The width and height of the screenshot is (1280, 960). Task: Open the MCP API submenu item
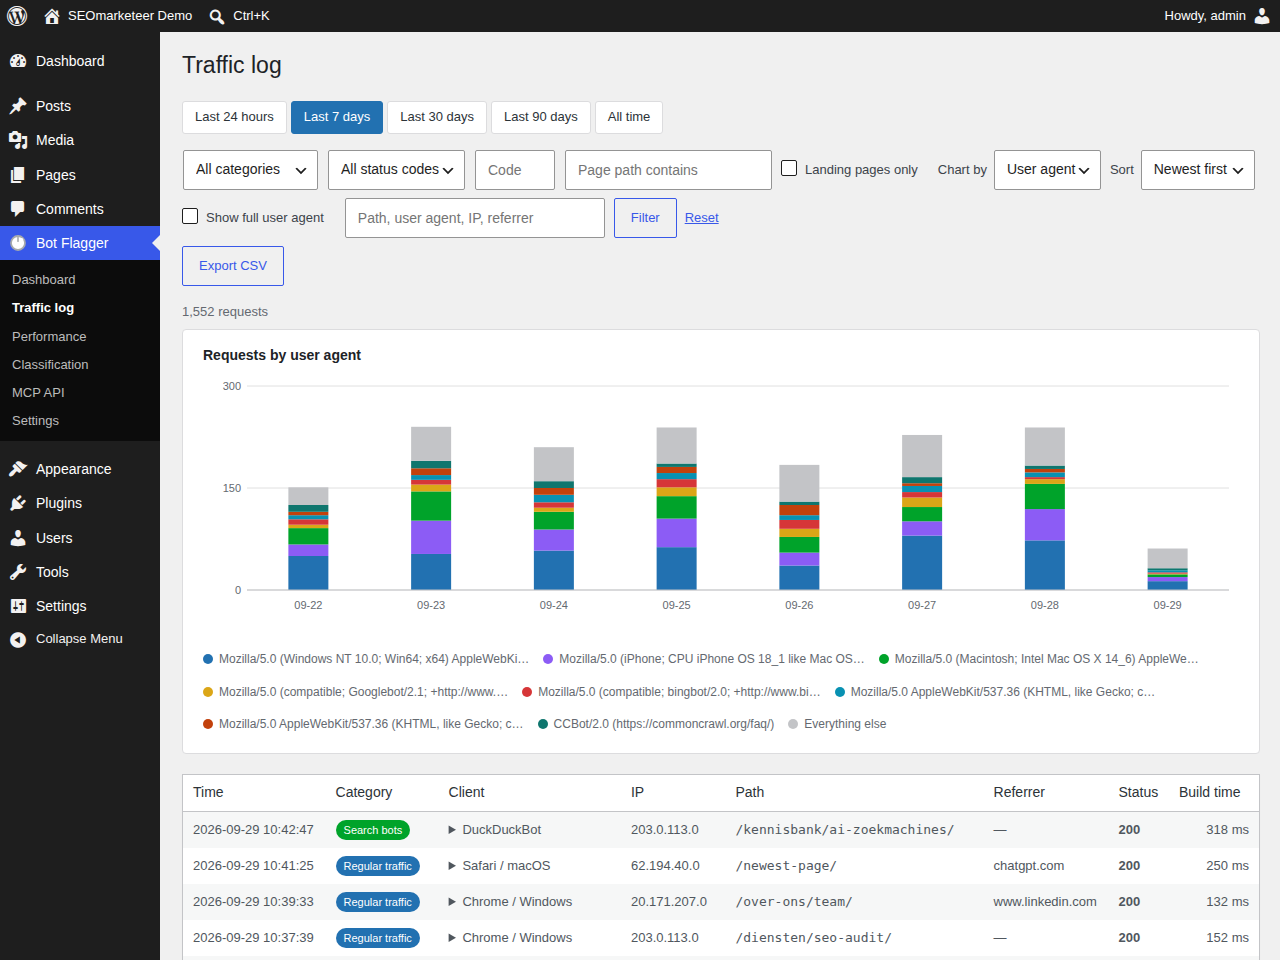click(38, 393)
